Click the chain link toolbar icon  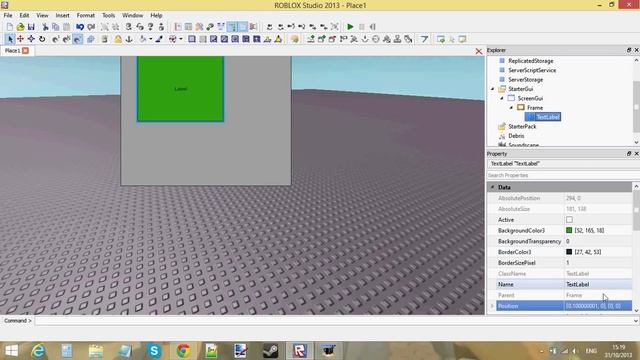pyautogui.click(x=210, y=27)
